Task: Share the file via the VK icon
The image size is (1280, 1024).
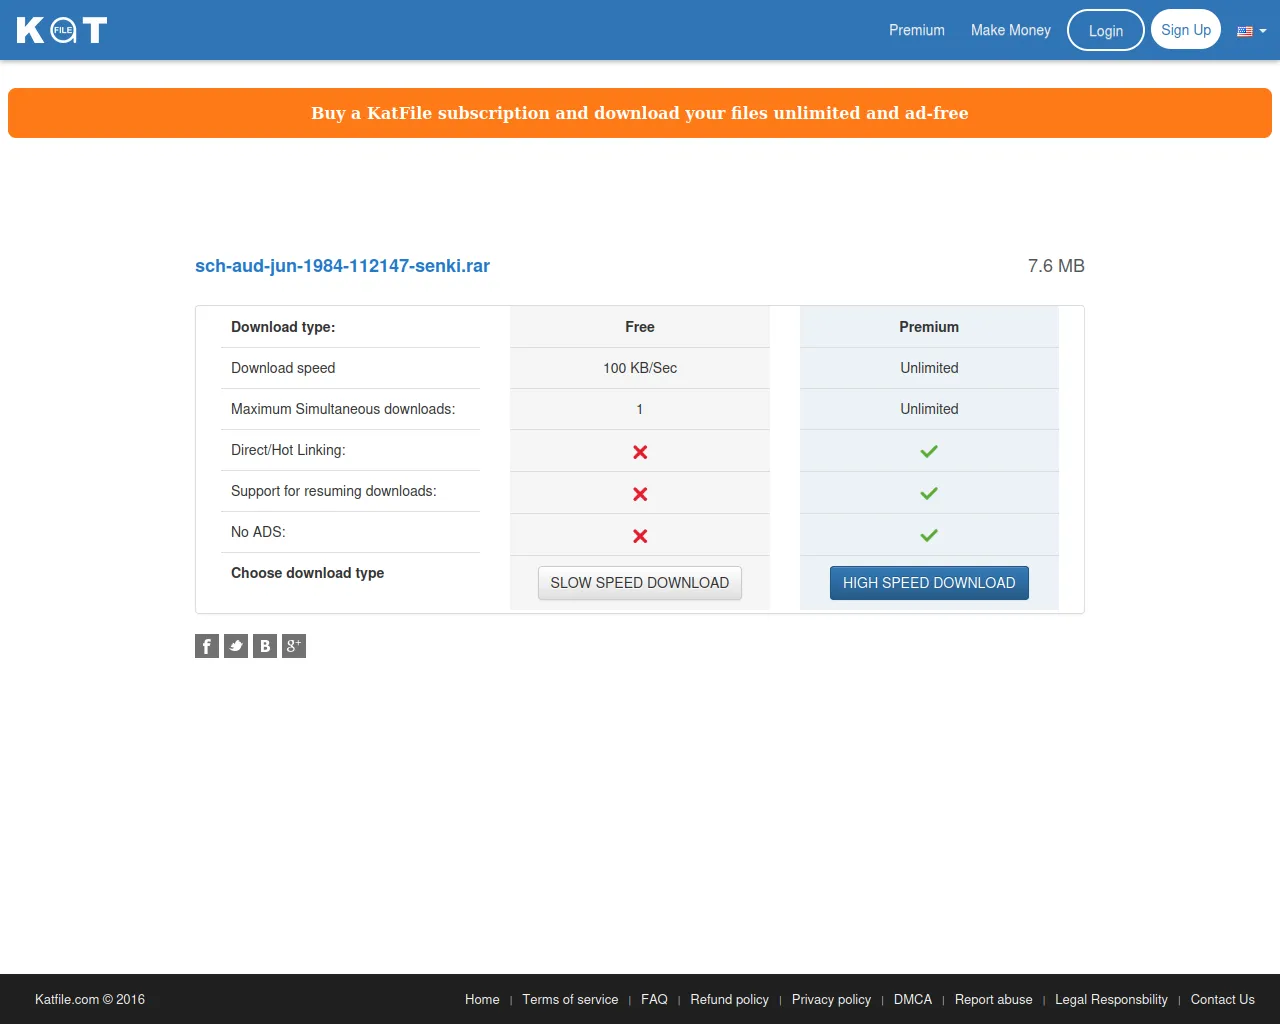Action: (264, 646)
